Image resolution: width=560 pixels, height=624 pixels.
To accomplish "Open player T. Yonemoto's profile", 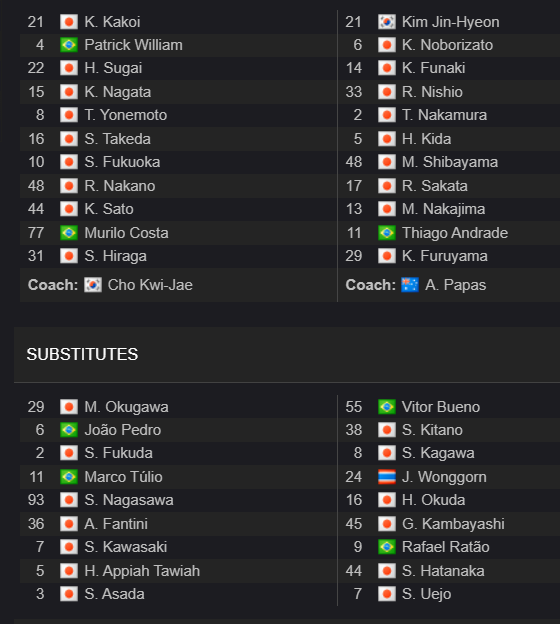I will tap(126, 115).
